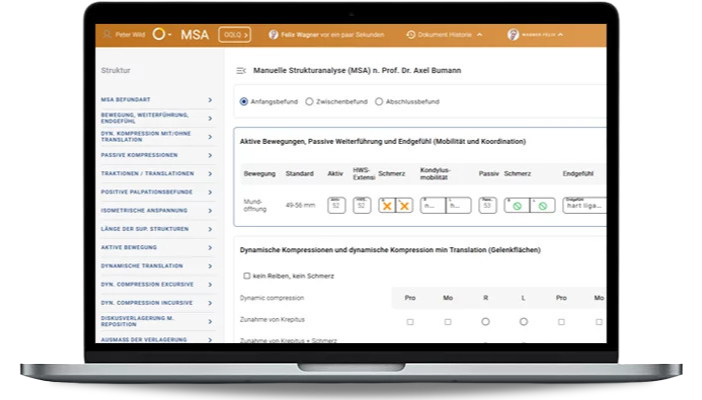The width and height of the screenshot is (702, 400).
Task: Click the Dokument Historie clock icon
Action: coord(410,34)
